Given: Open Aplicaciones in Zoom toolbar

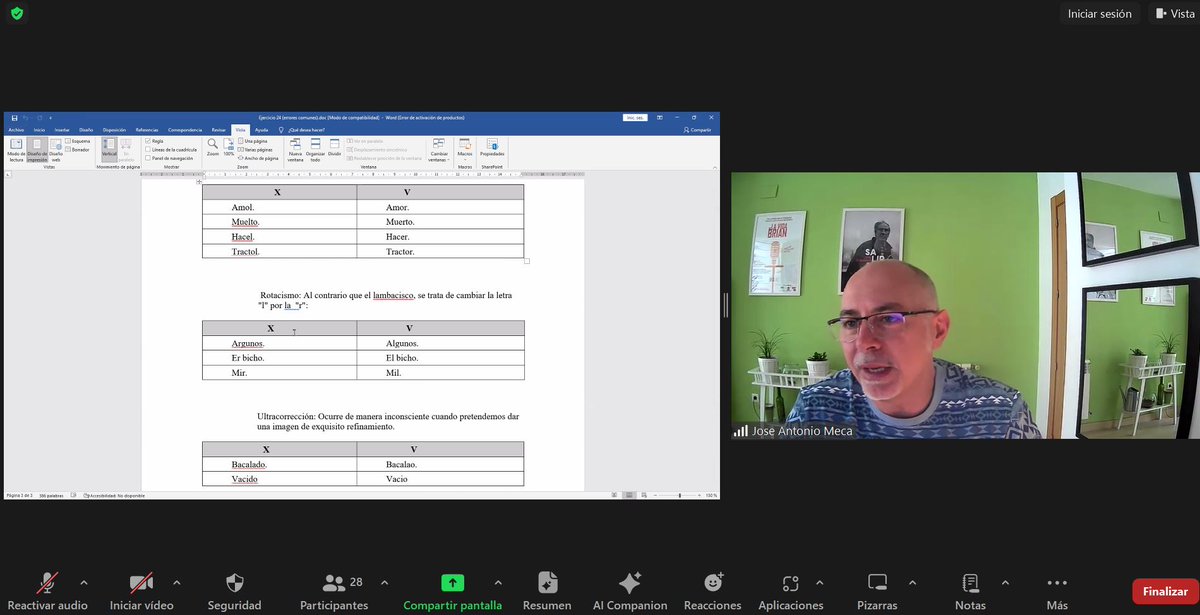Looking at the screenshot, I should pyautogui.click(x=790, y=592).
